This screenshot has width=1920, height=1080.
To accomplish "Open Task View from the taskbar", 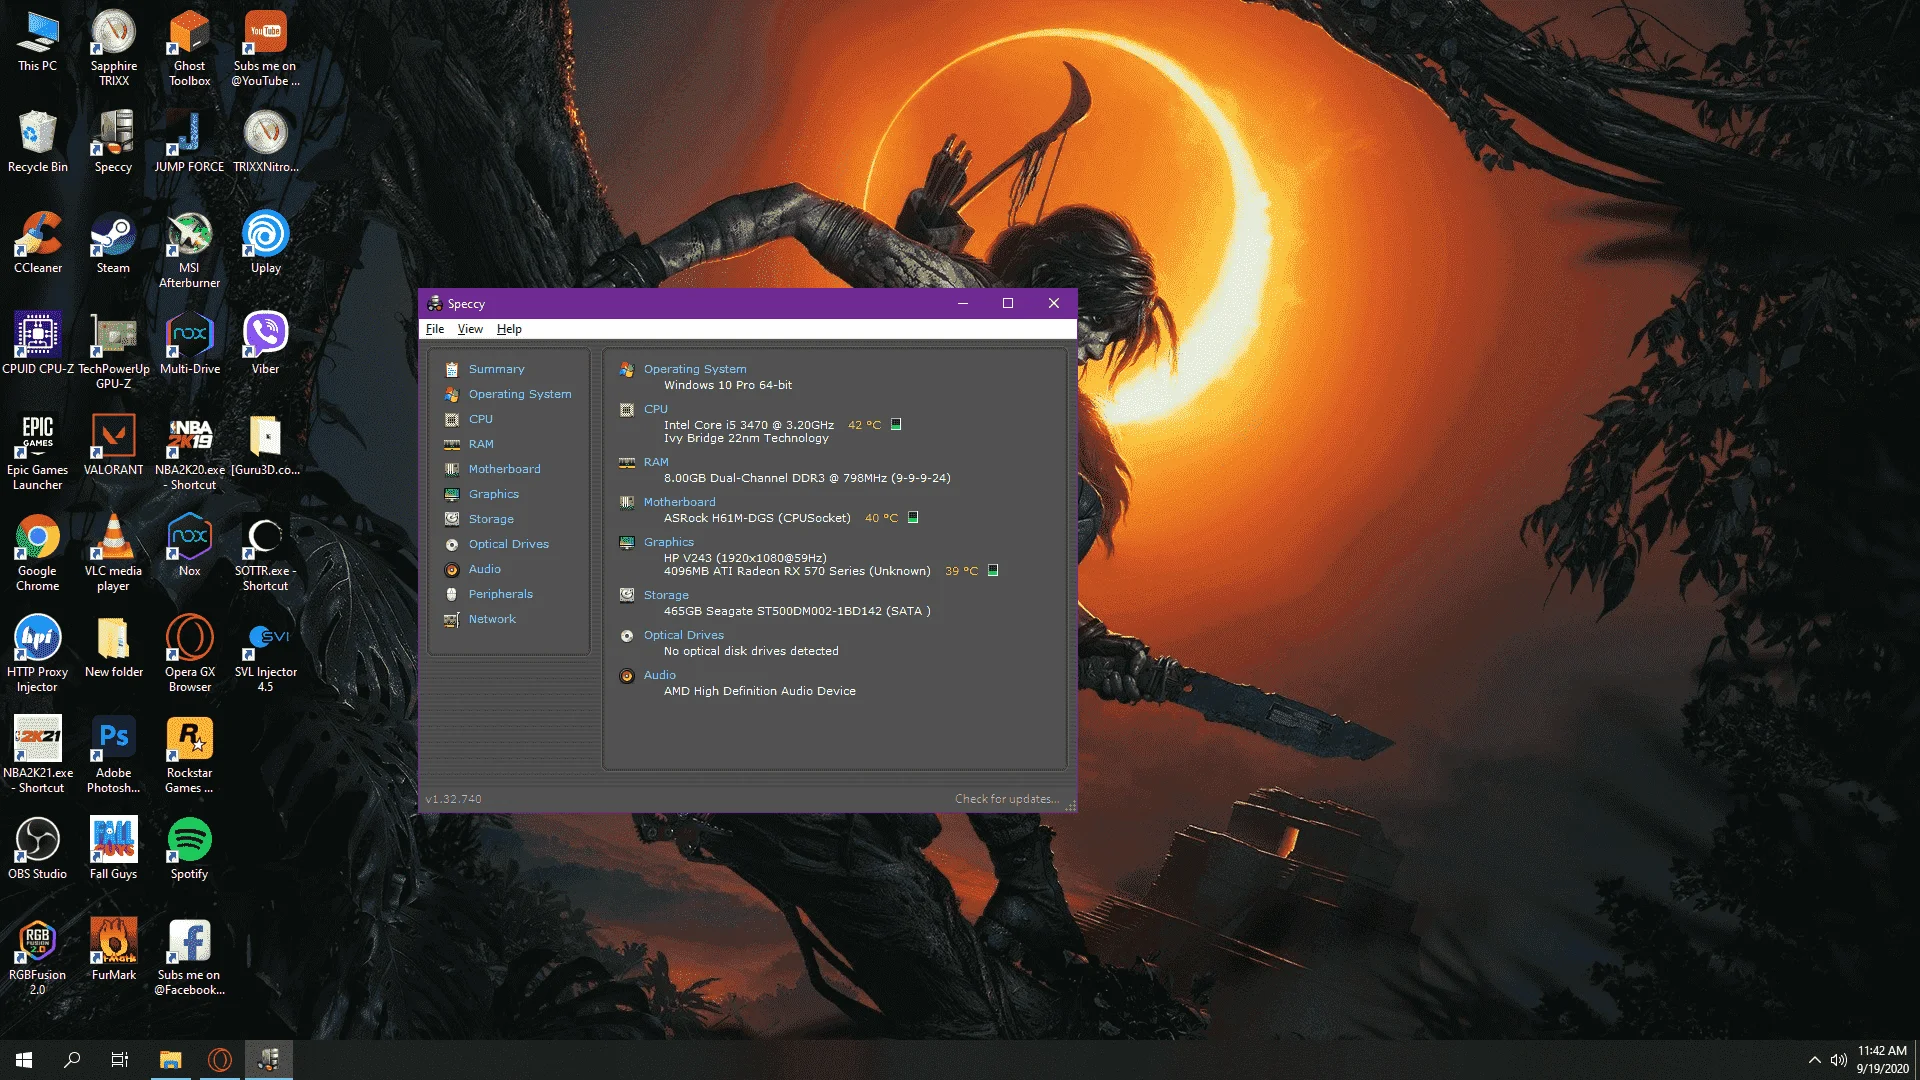I will coord(120,1060).
